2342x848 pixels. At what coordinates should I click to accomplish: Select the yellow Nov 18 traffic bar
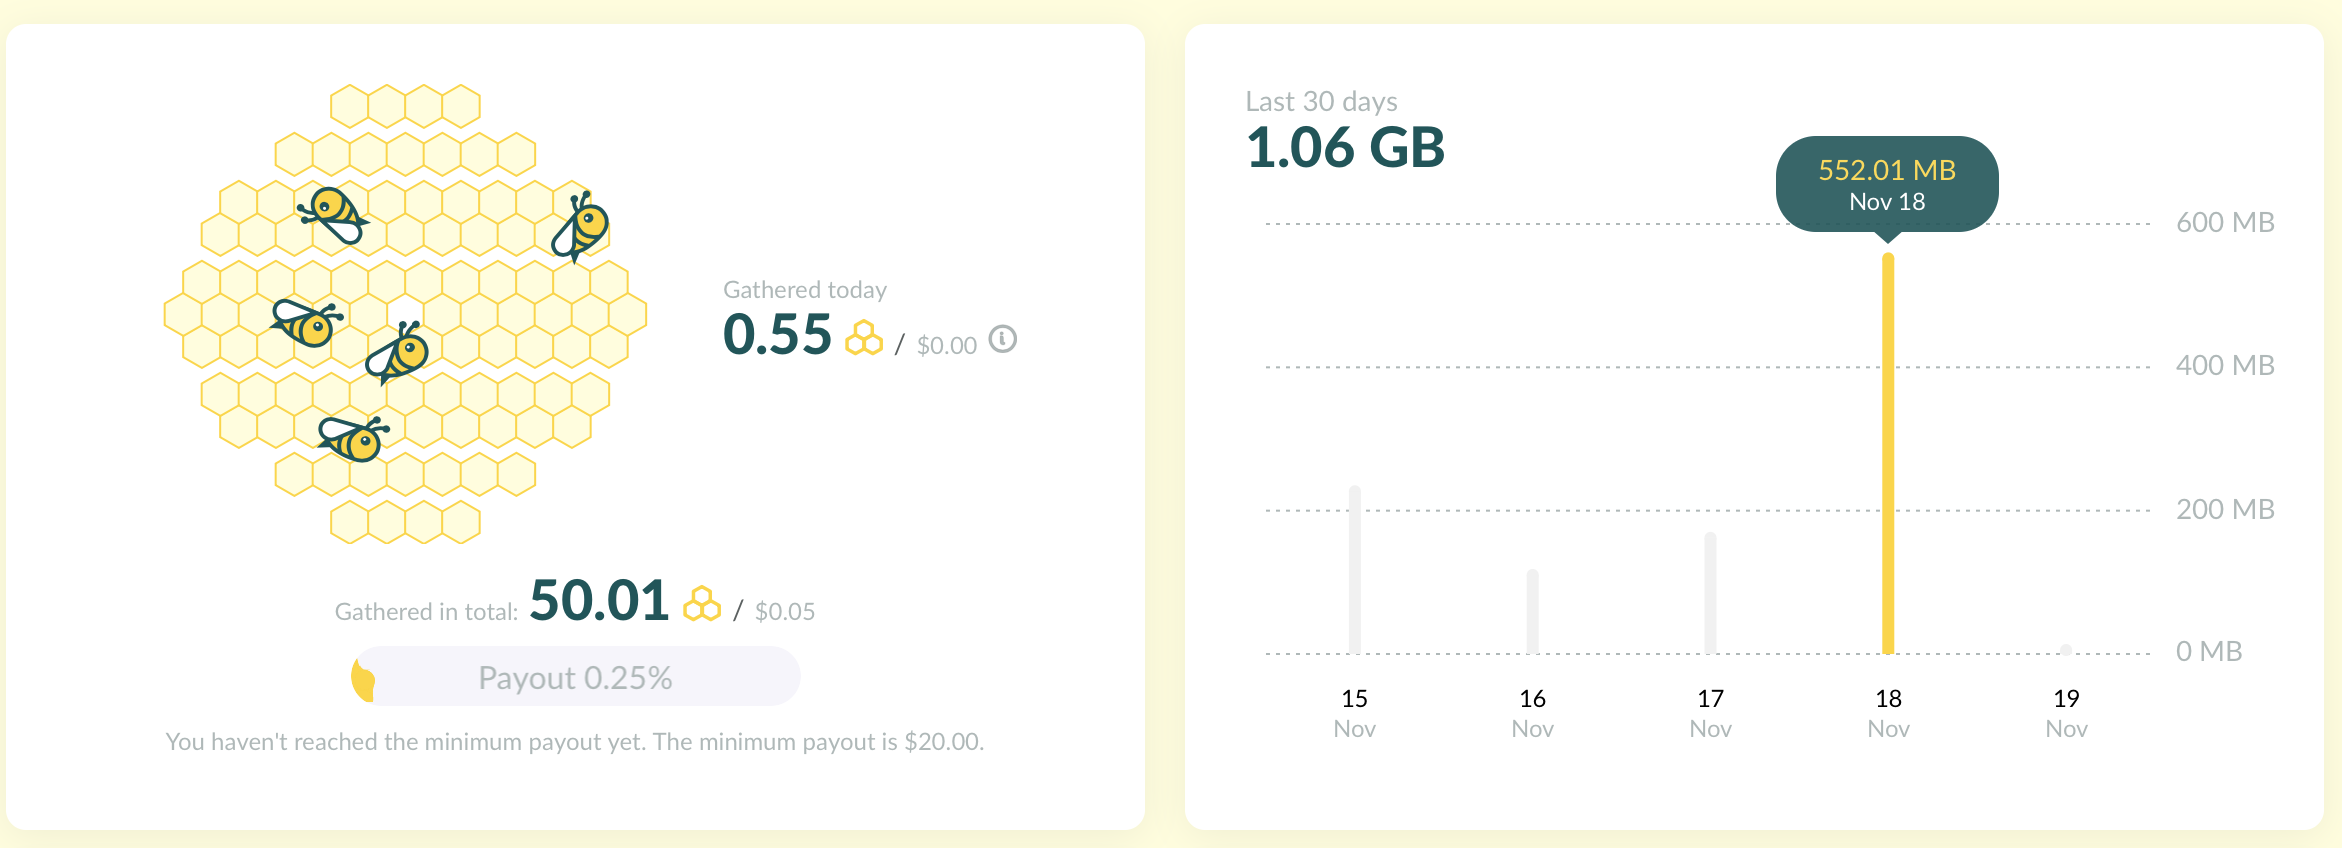pos(1888,453)
